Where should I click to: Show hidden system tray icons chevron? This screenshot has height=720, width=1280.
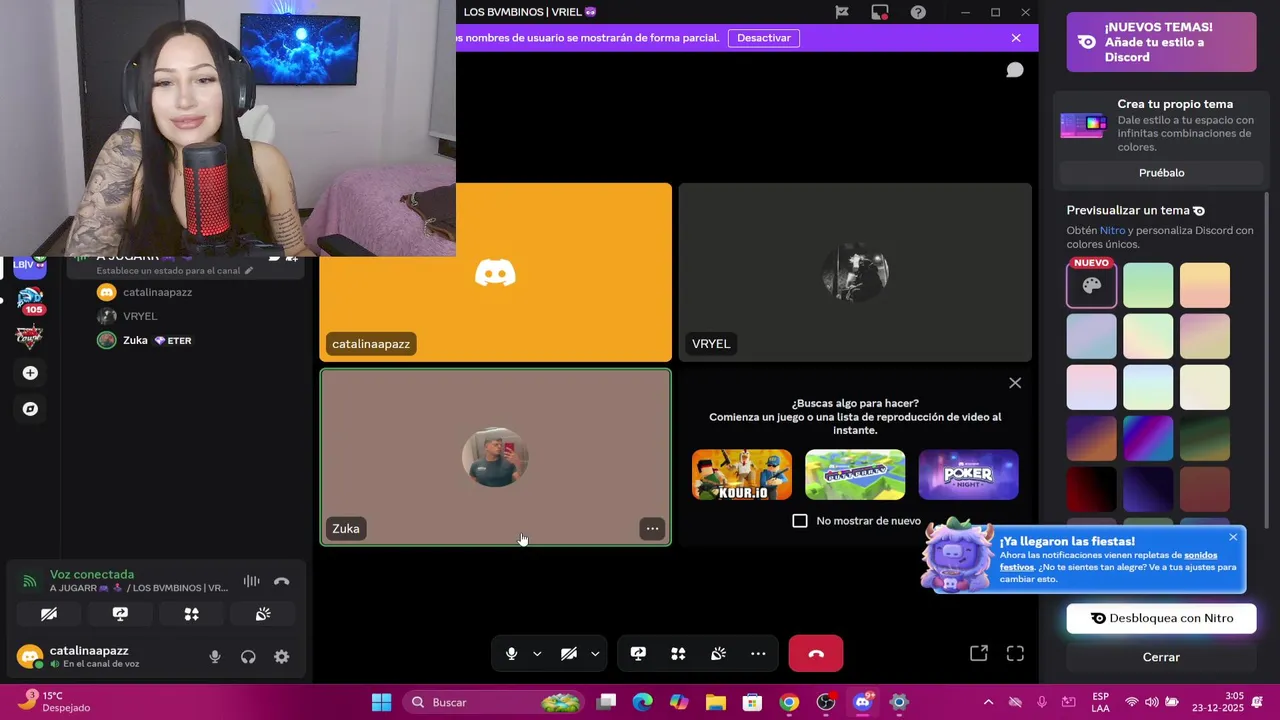coord(988,702)
